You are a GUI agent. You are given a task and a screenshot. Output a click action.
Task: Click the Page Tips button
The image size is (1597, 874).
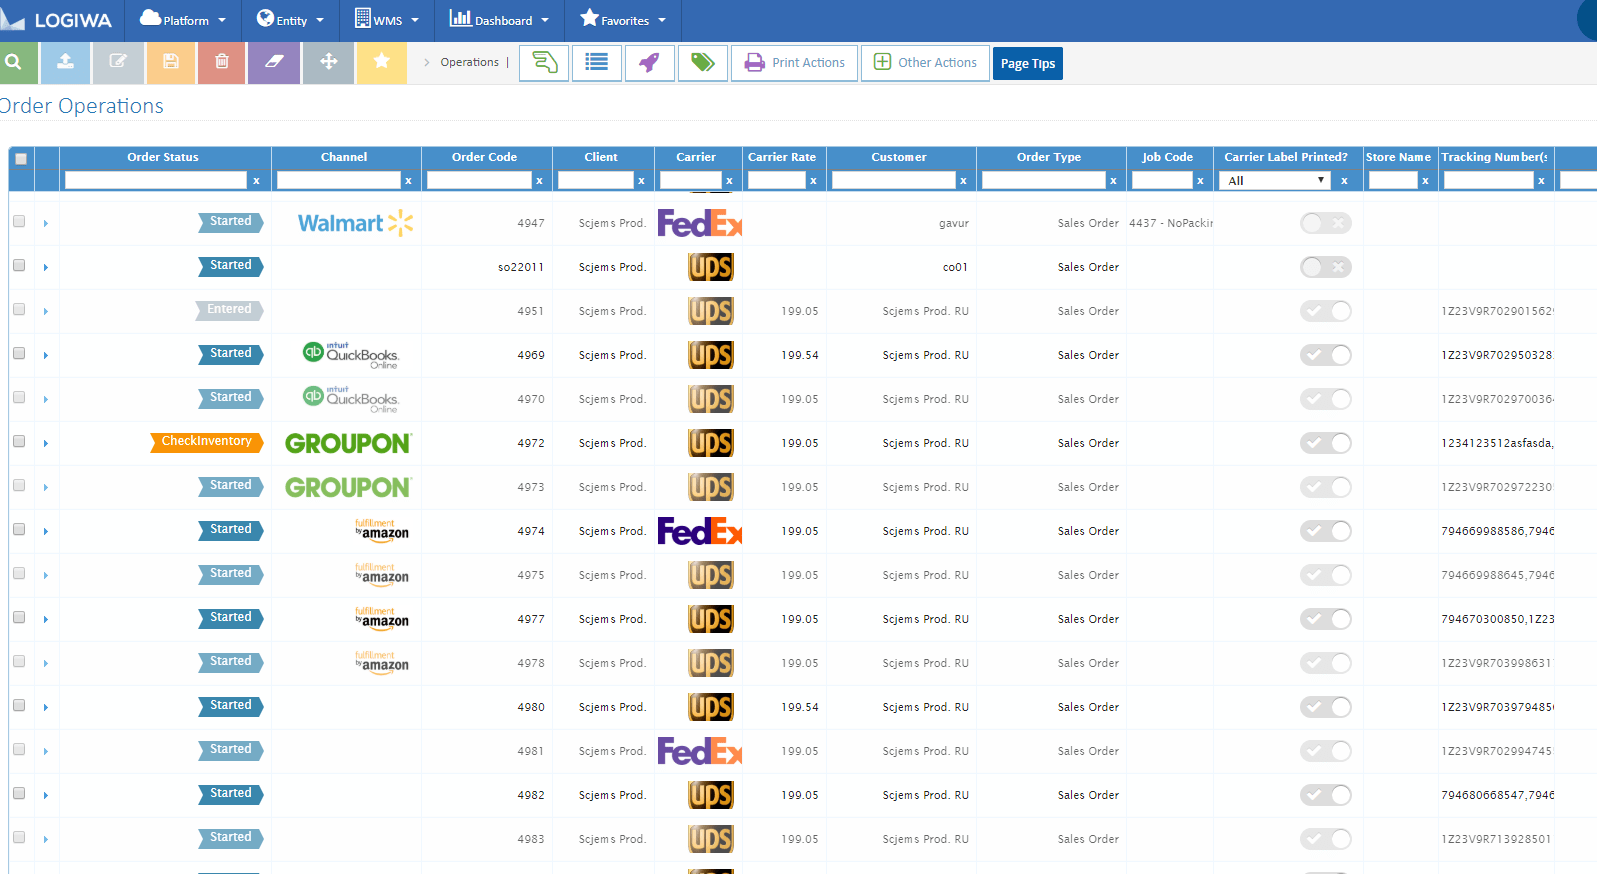pos(1028,64)
